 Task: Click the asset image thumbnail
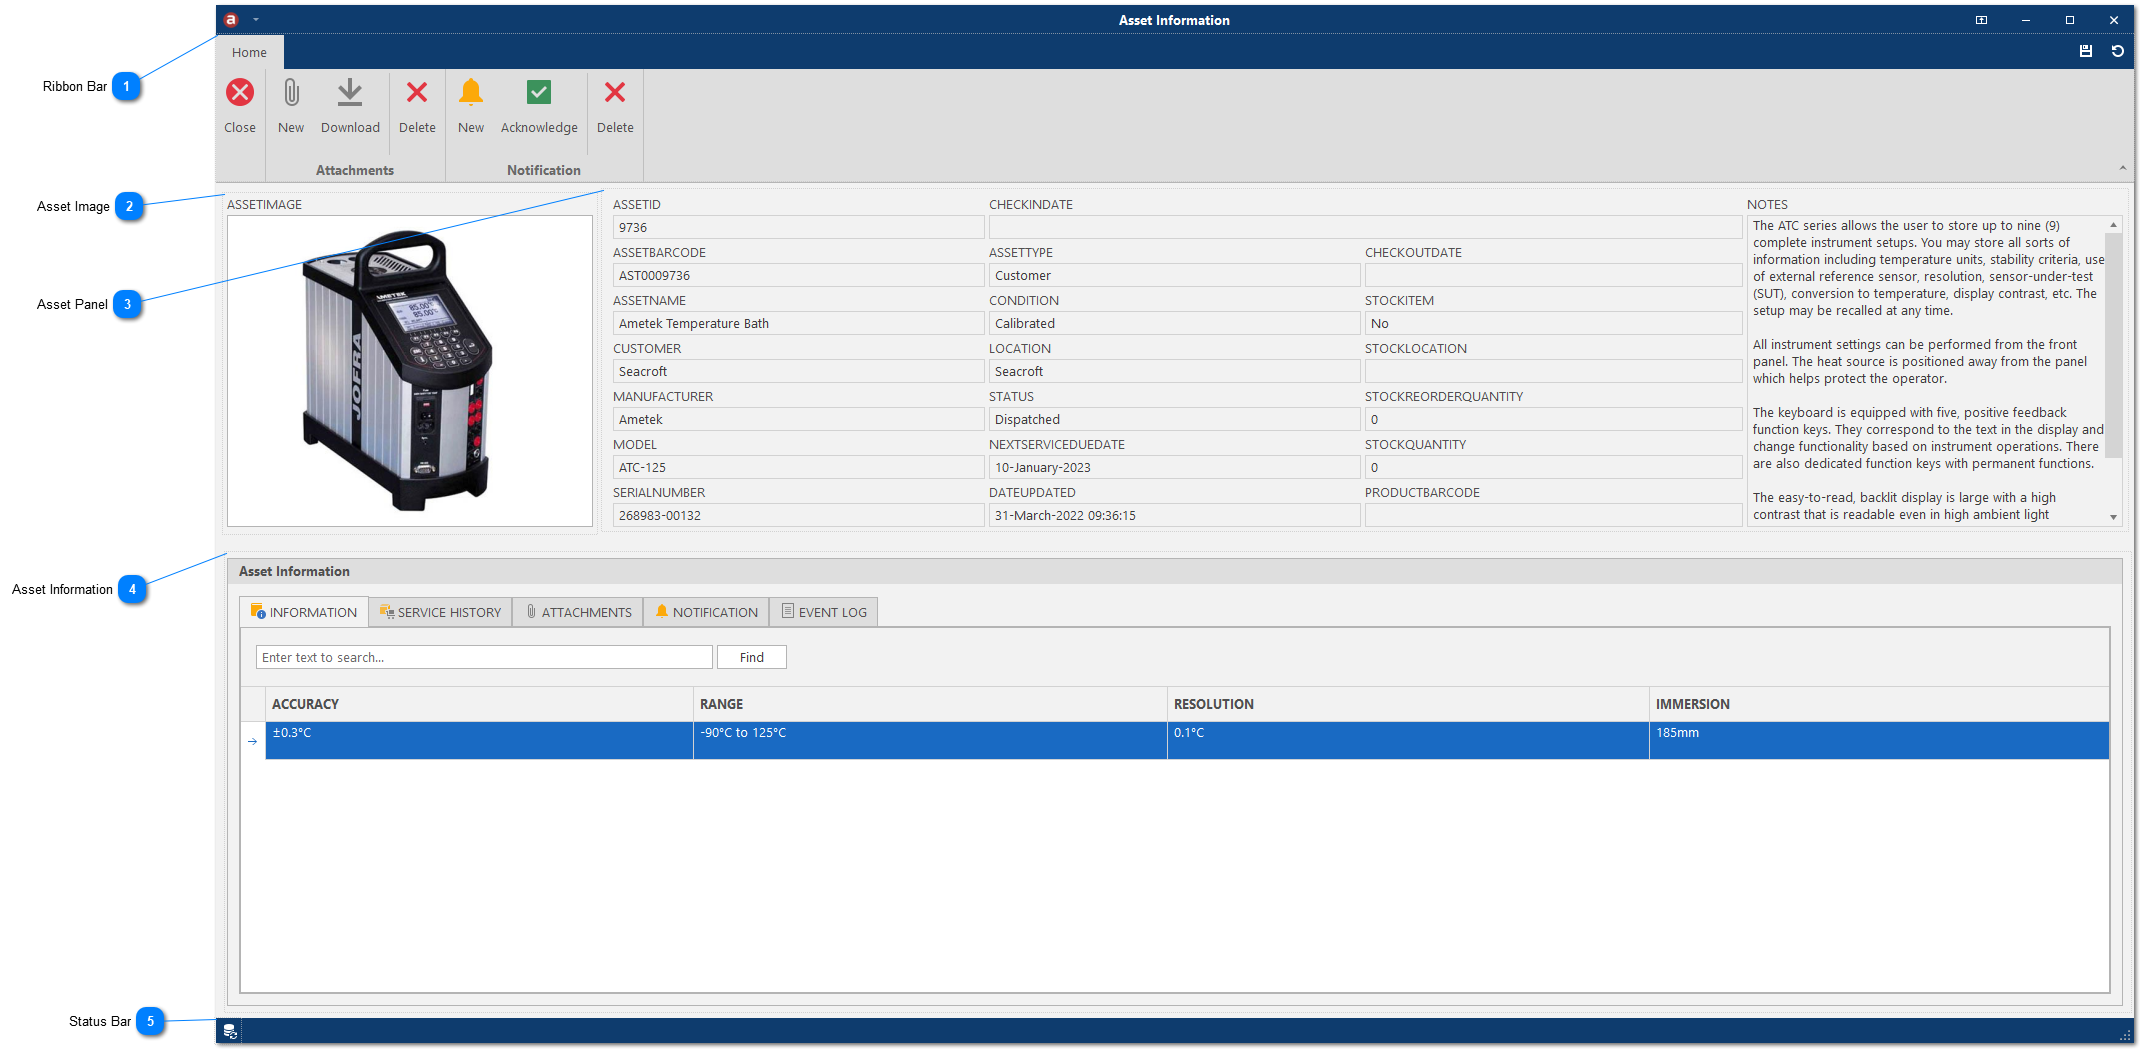click(x=410, y=371)
